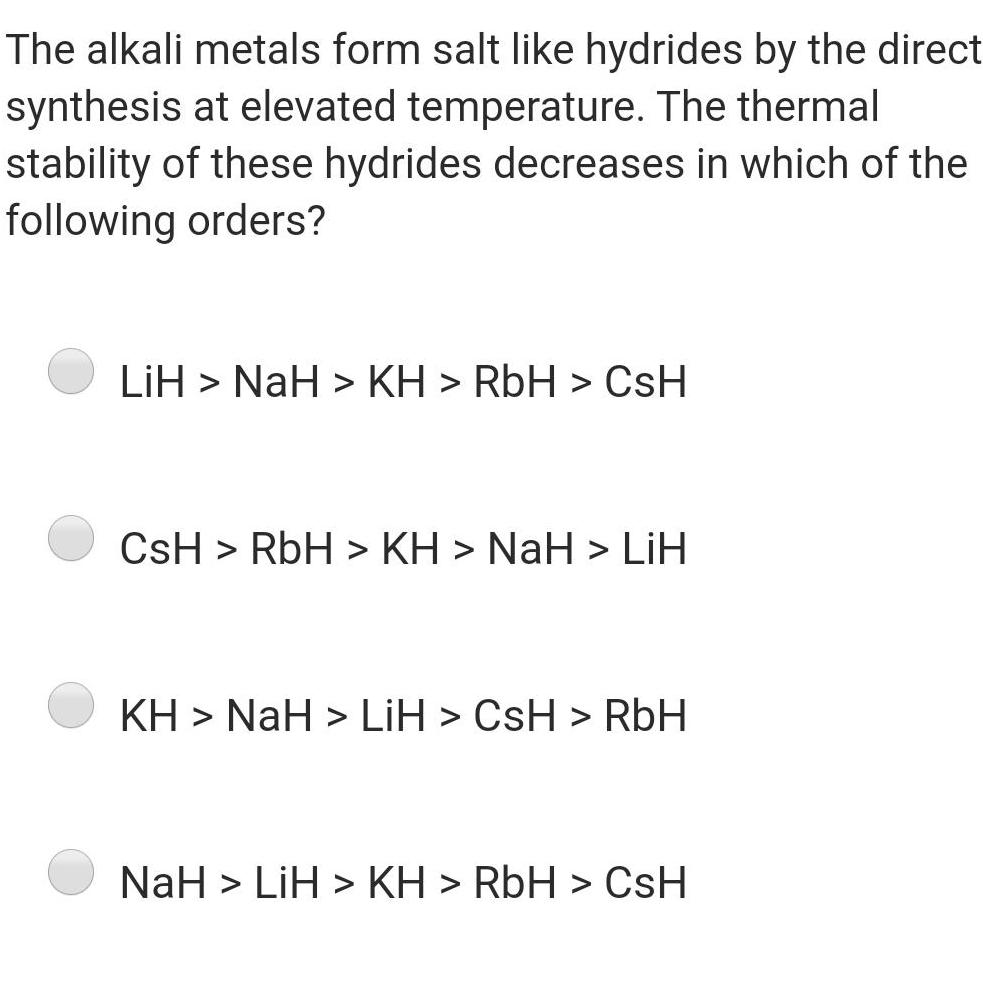Click the answer text starting with CsH > RbH
983x997 pixels.
tap(403, 549)
